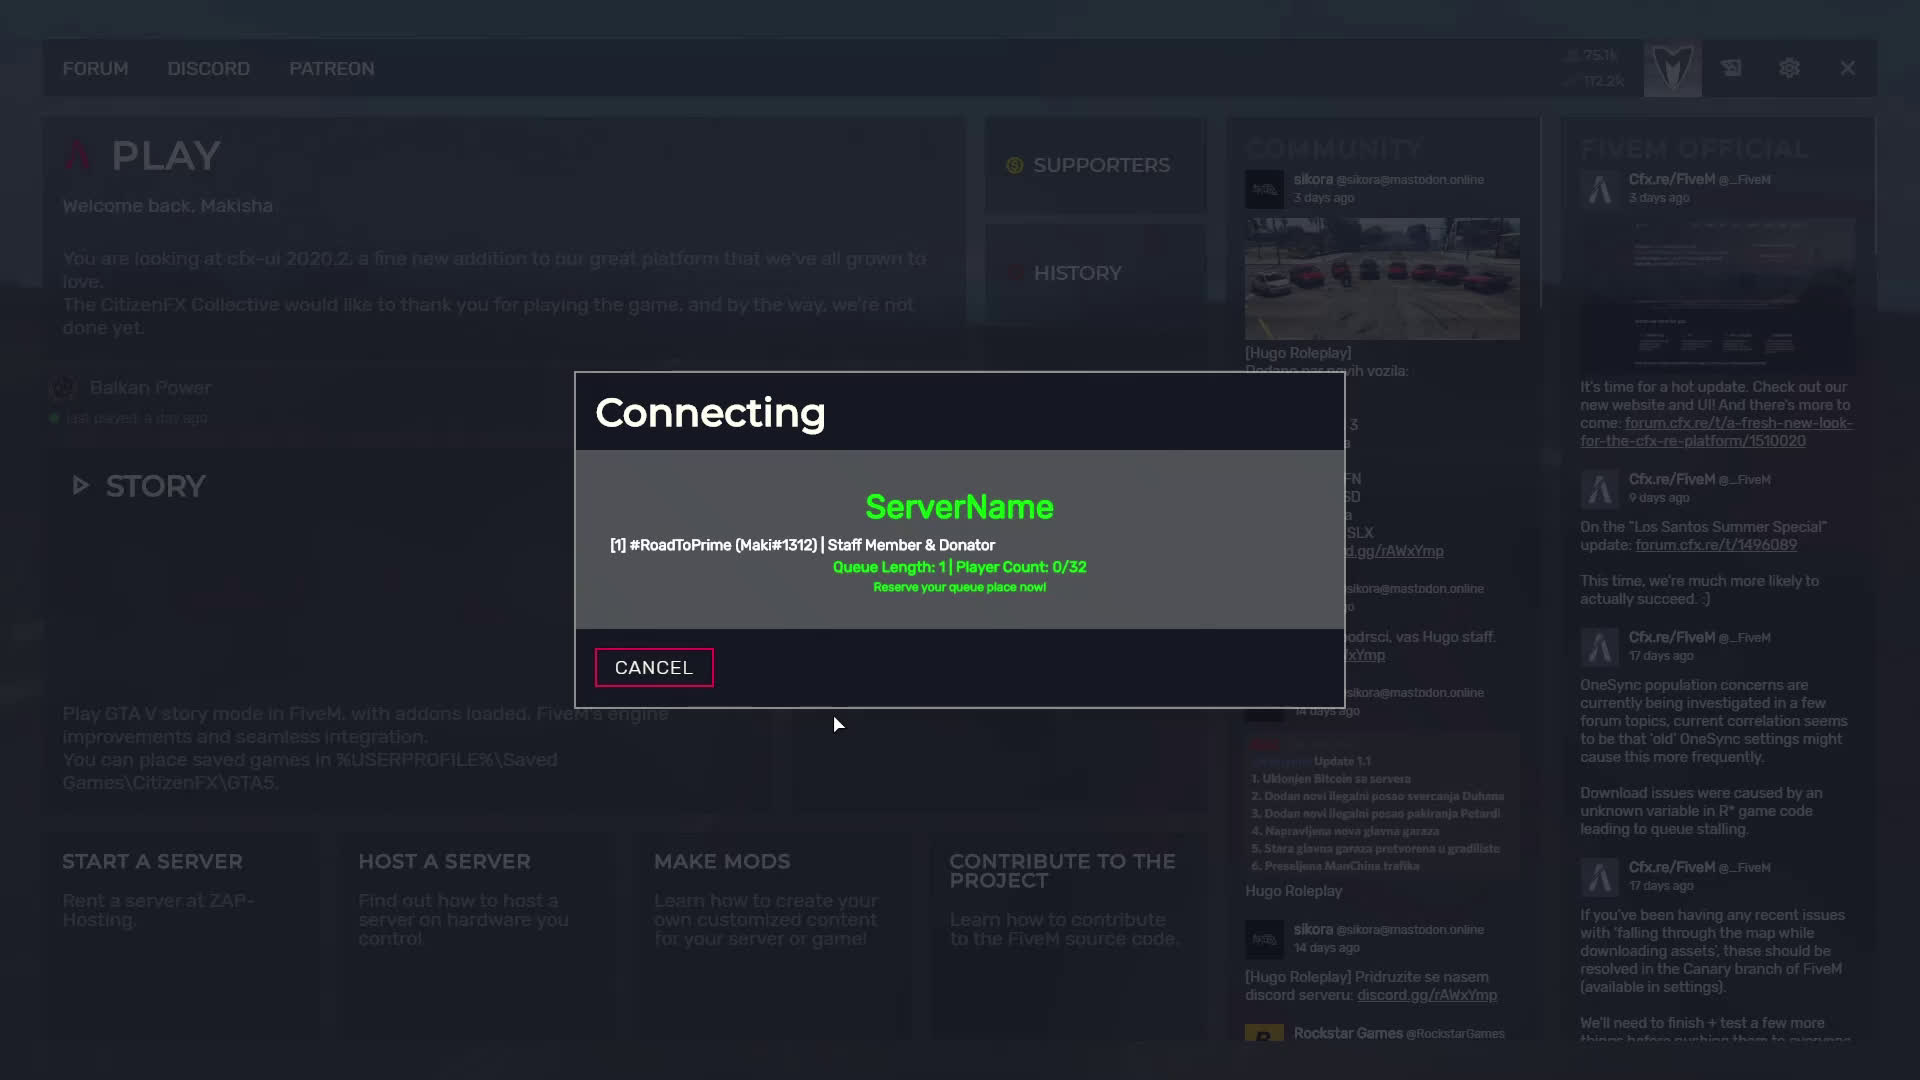
Task: Cancel the server connection
Action: [653, 668]
